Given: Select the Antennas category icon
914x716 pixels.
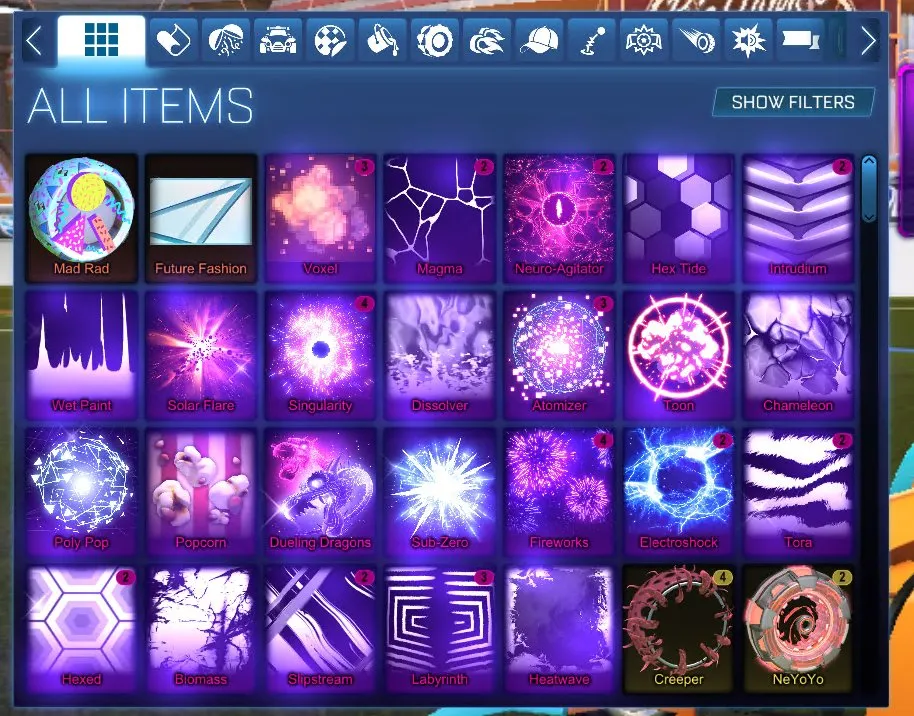Looking at the screenshot, I should click(591, 40).
